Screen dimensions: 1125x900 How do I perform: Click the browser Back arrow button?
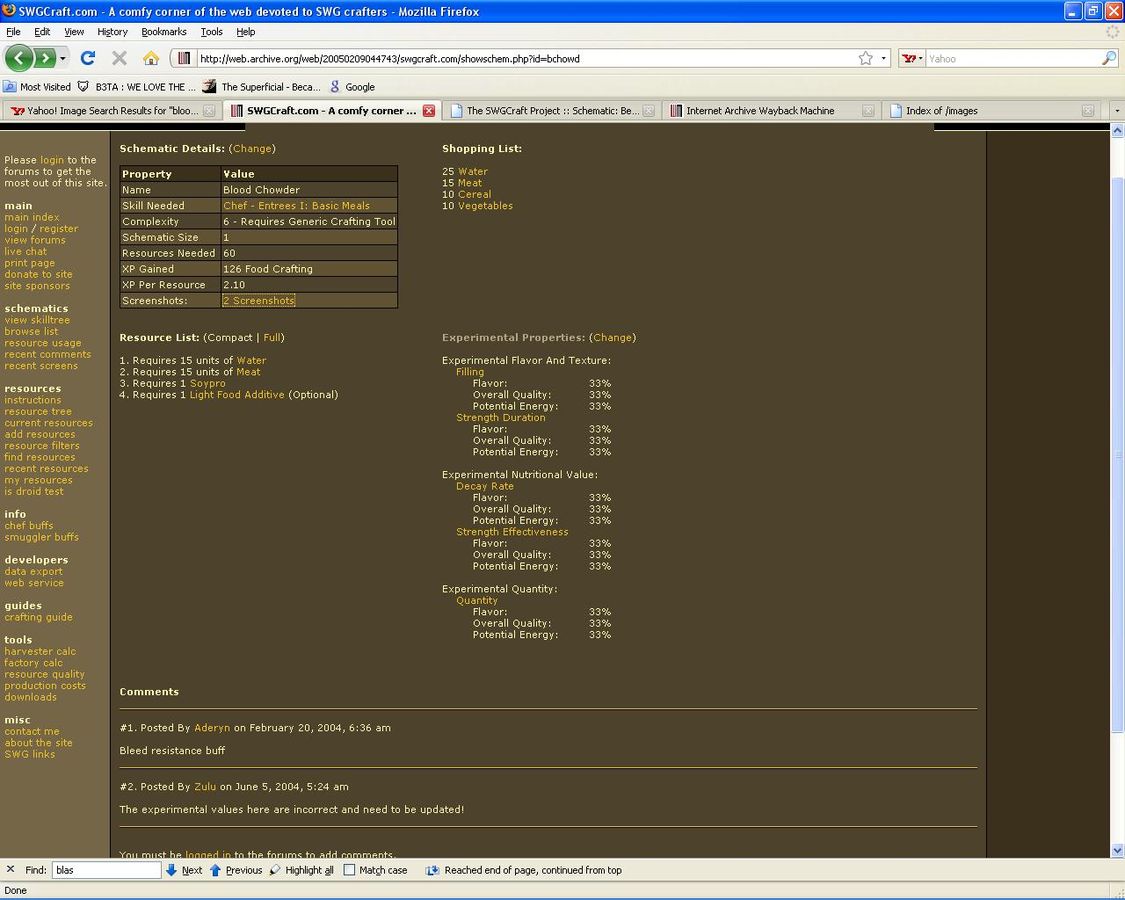point(19,58)
